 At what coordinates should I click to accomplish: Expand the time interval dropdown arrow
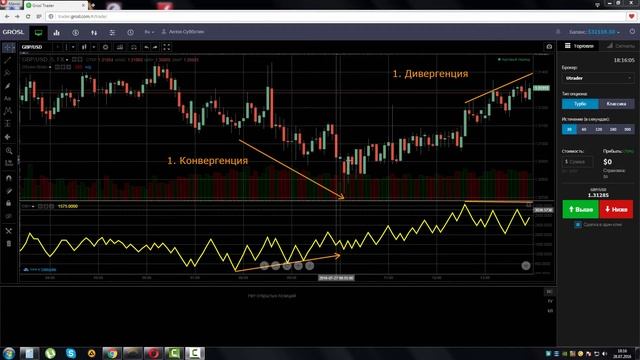click(x=73, y=47)
